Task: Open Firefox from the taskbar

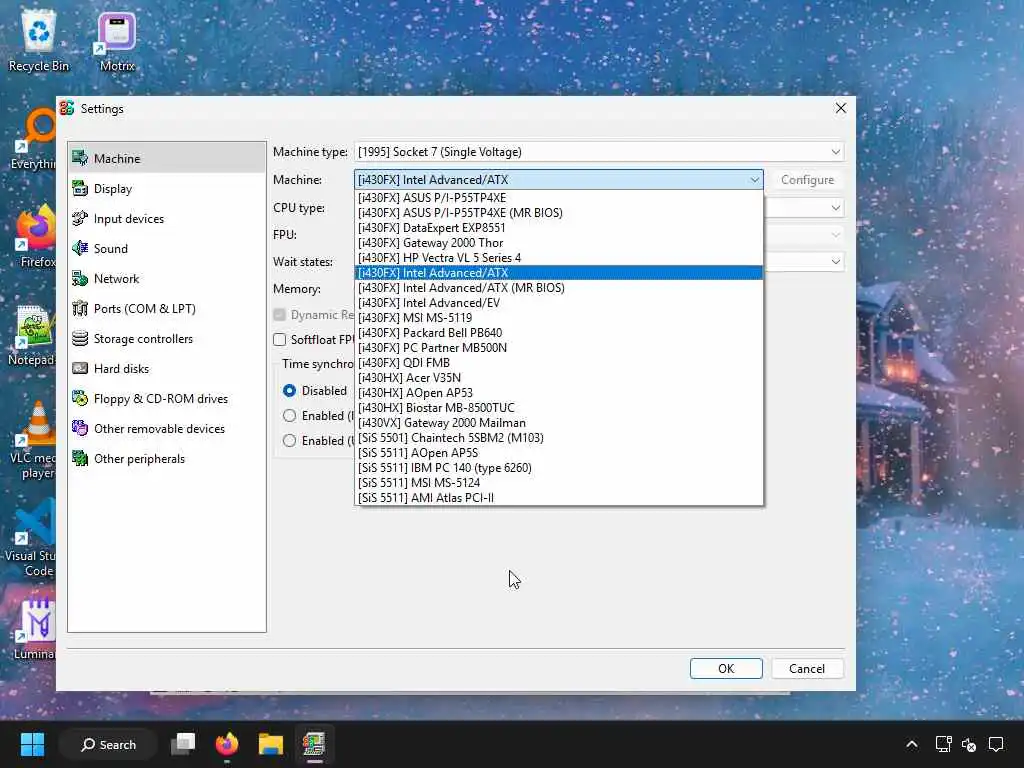Action: pyautogui.click(x=227, y=744)
